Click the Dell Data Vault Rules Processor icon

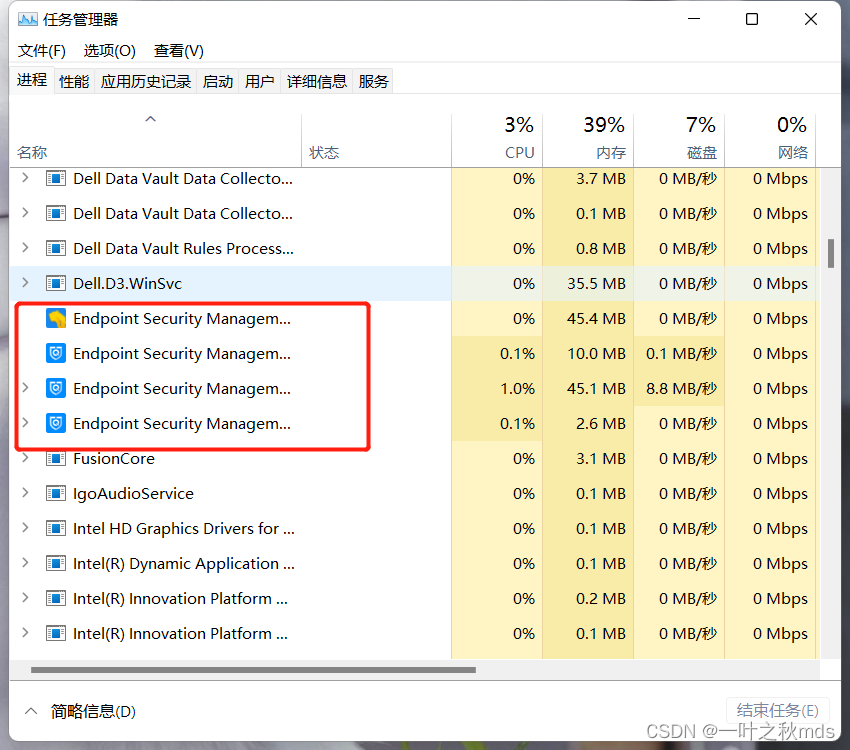pos(56,248)
